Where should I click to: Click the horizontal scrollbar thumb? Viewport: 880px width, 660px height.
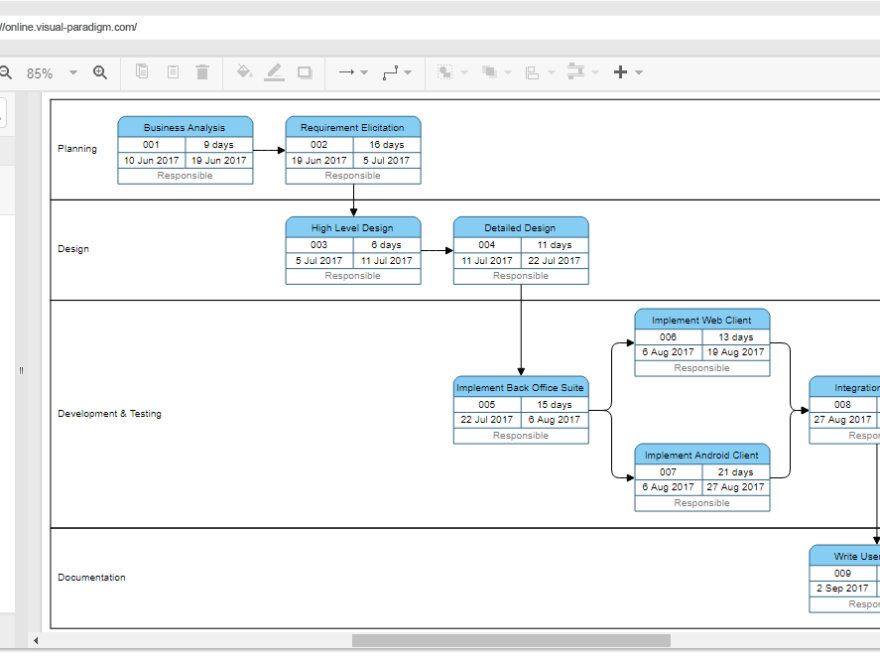pyautogui.click(x=510, y=640)
